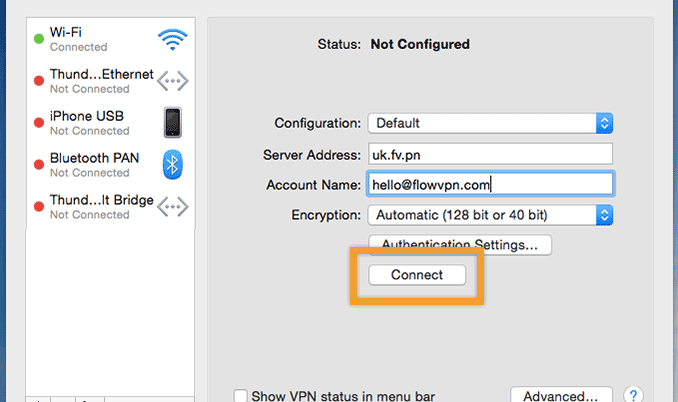Select the Bluetooth PAN service name

click(x=94, y=158)
